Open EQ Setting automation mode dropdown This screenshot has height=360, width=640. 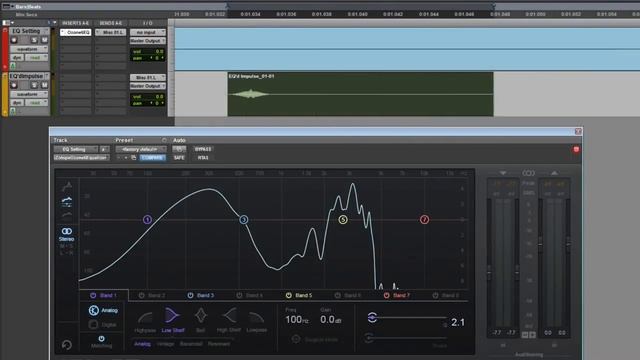coord(37,58)
